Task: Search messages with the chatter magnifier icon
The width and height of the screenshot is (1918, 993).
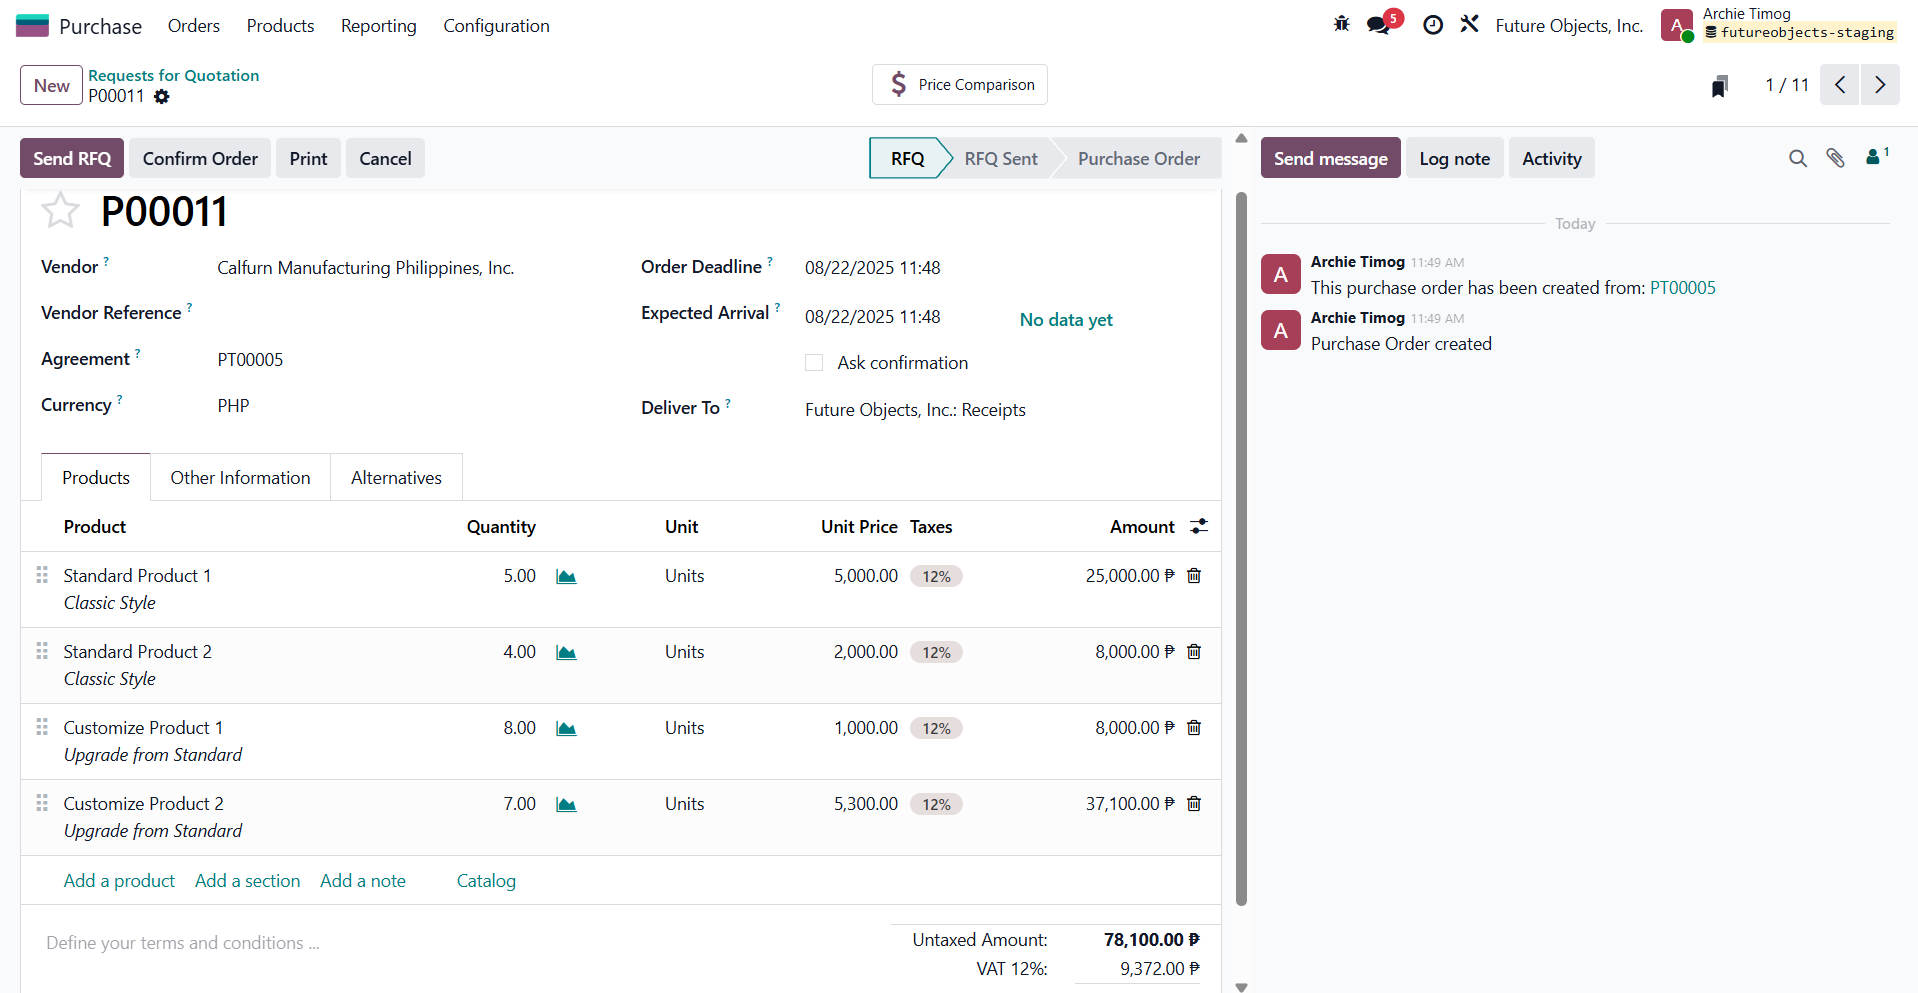Action: pos(1797,158)
